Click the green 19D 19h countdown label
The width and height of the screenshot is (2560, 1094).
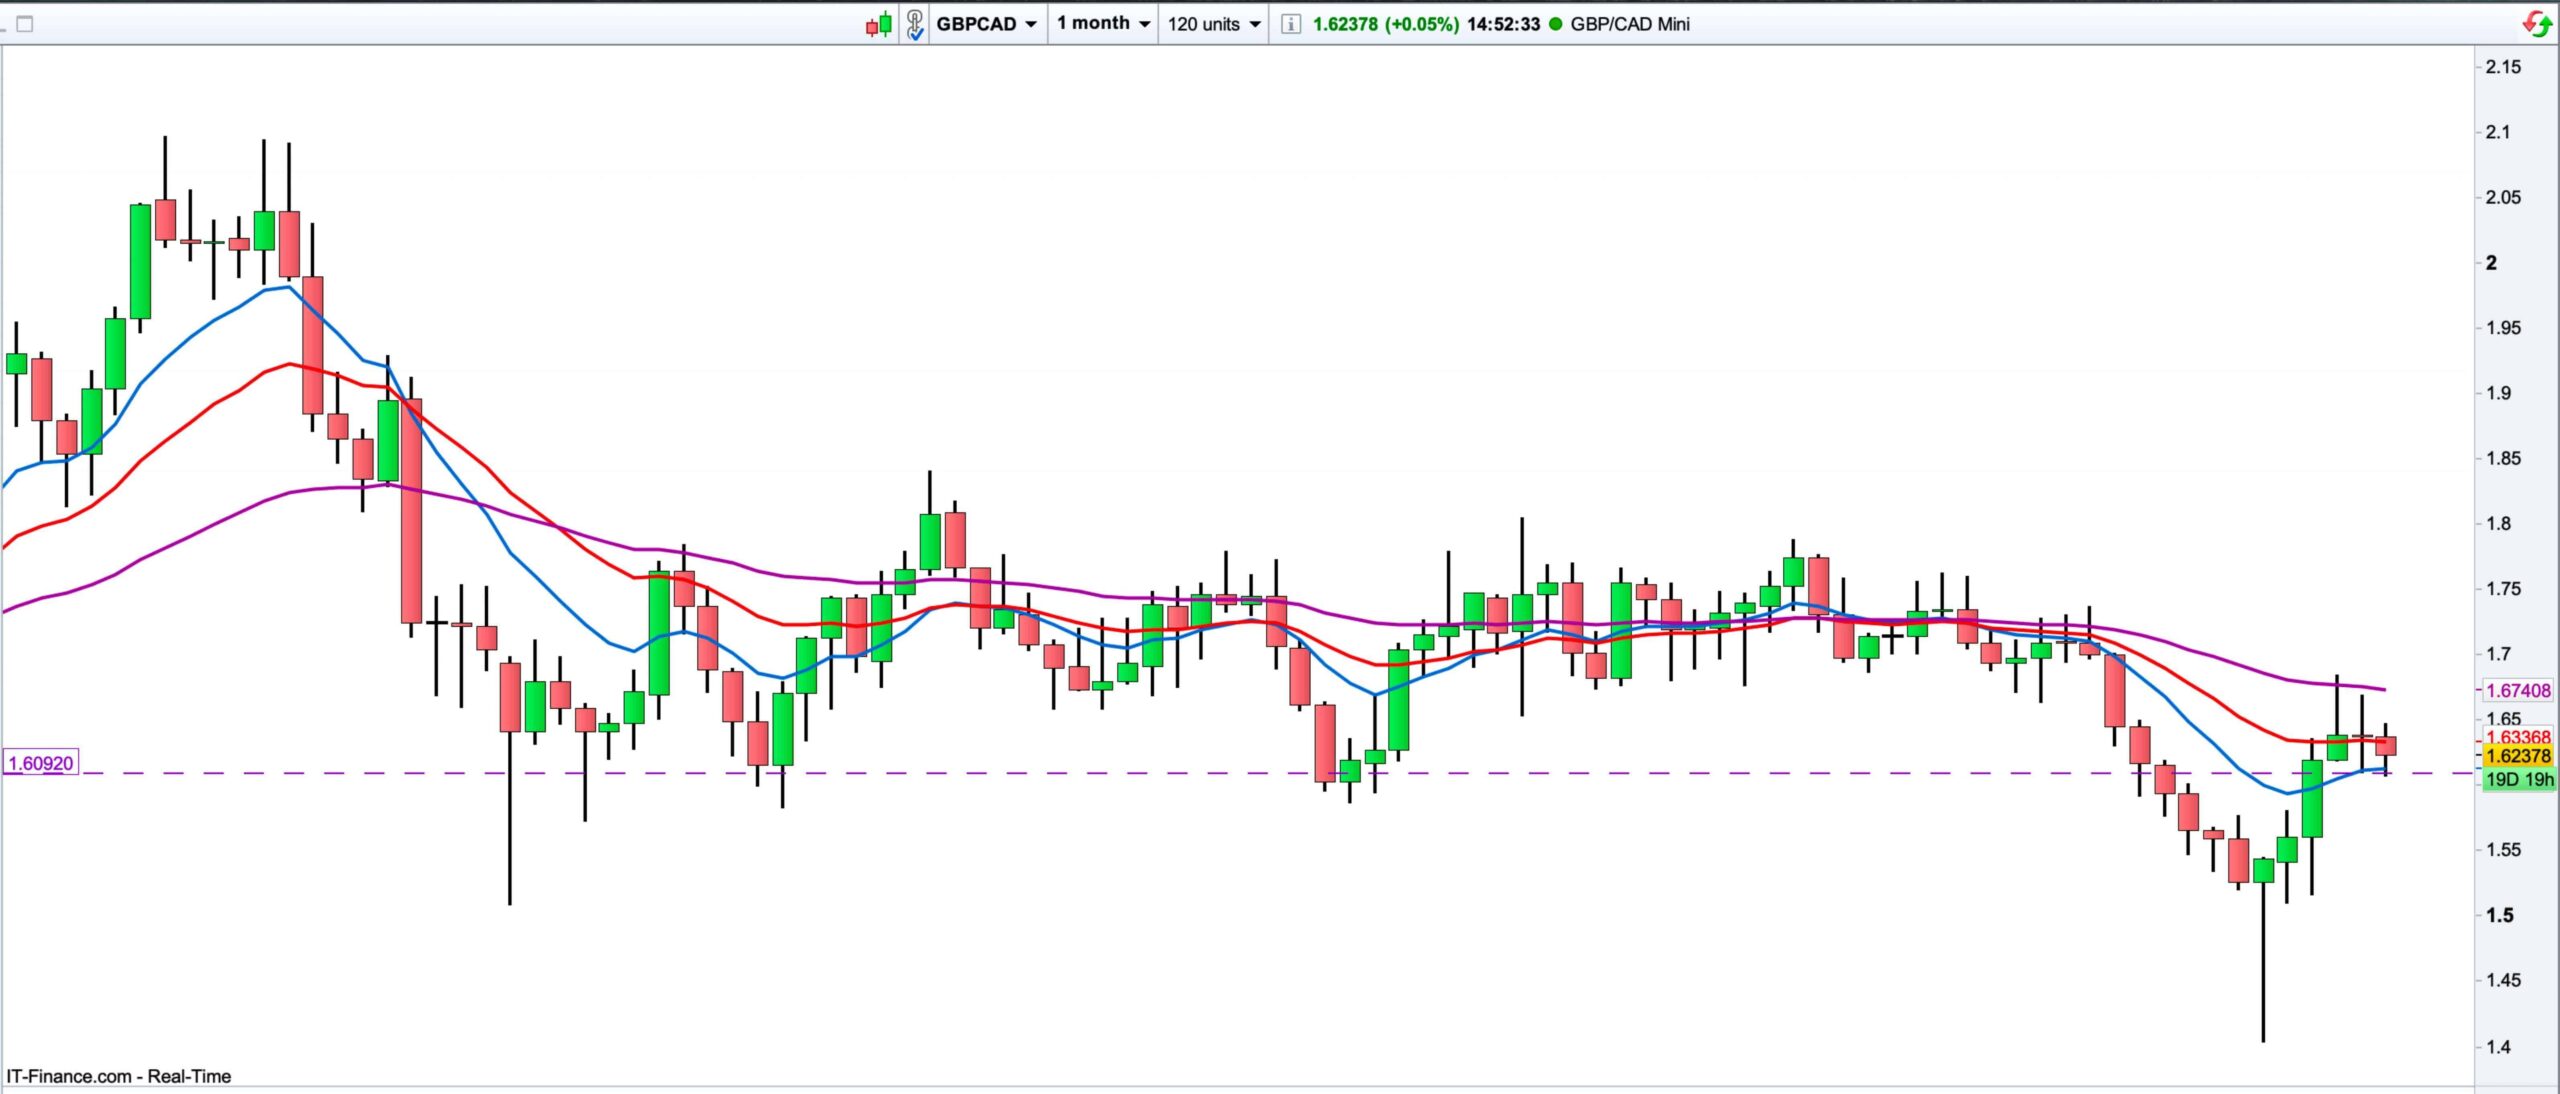click(x=2518, y=779)
